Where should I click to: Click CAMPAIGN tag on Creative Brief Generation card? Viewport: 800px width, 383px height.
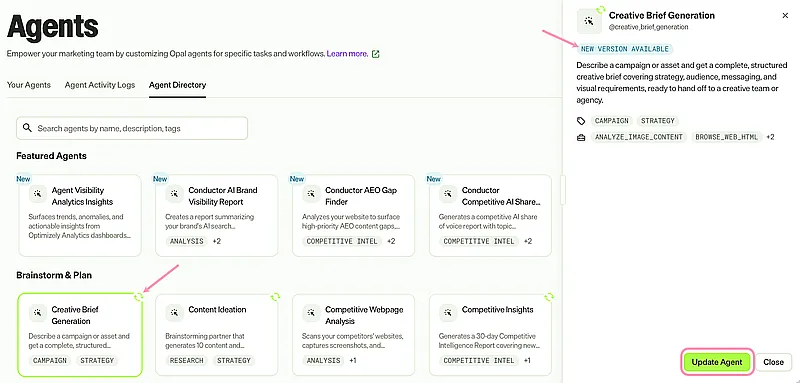coord(50,361)
